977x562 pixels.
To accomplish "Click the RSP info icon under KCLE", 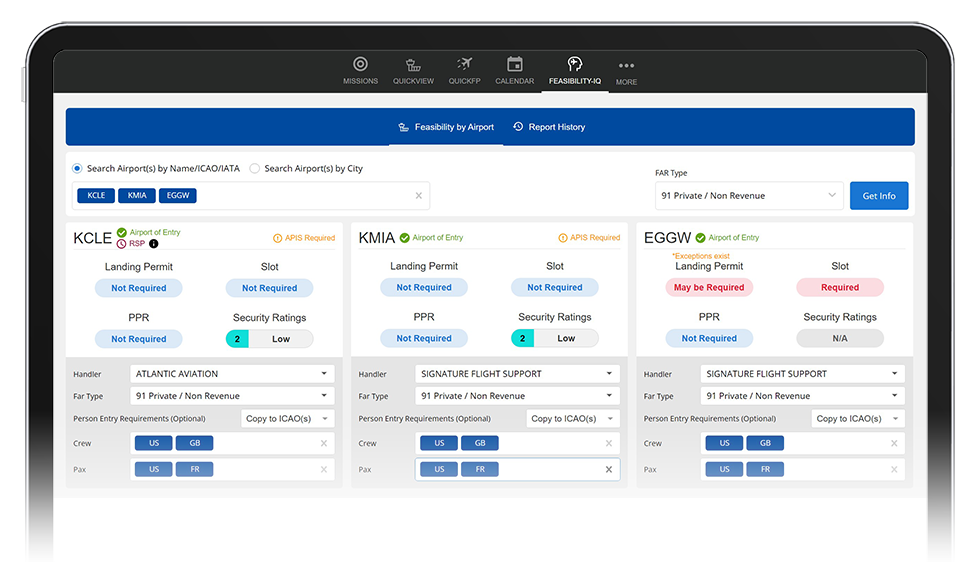I will 153,243.
